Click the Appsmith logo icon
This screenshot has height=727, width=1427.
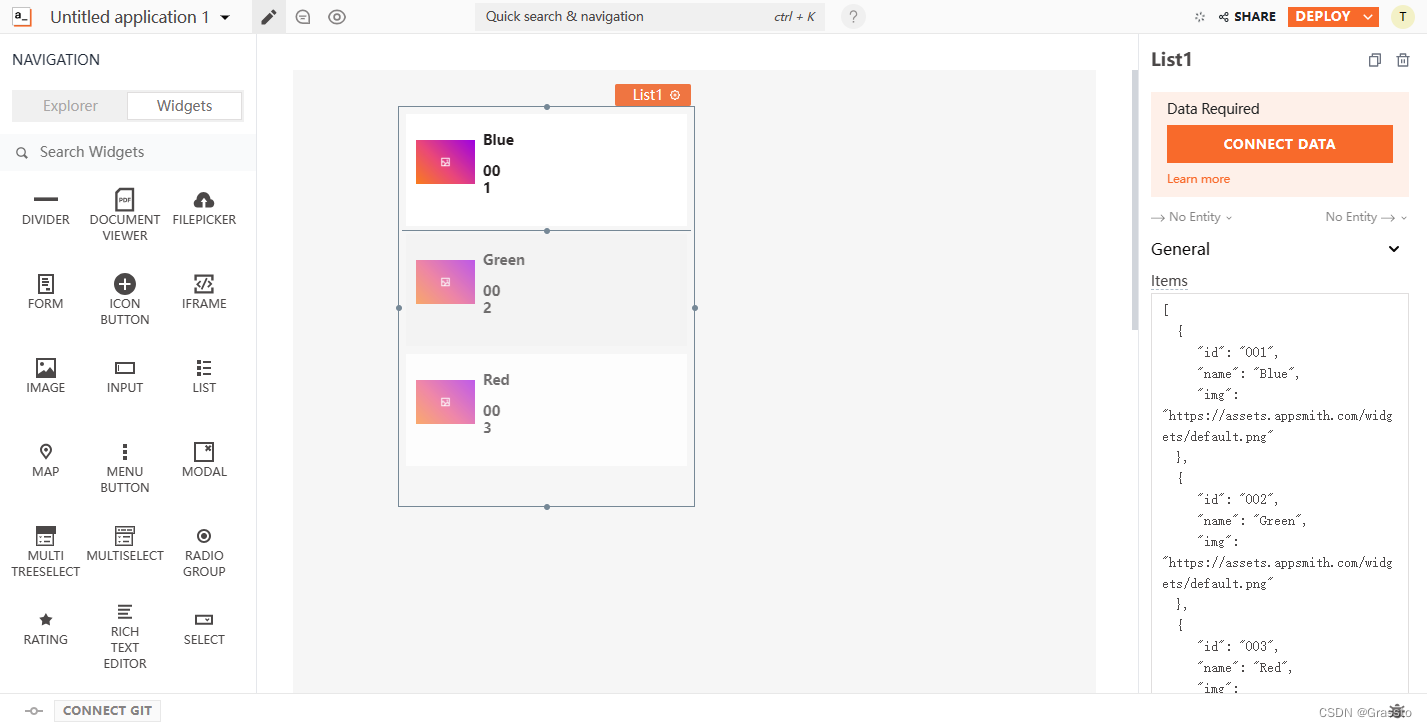22,17
